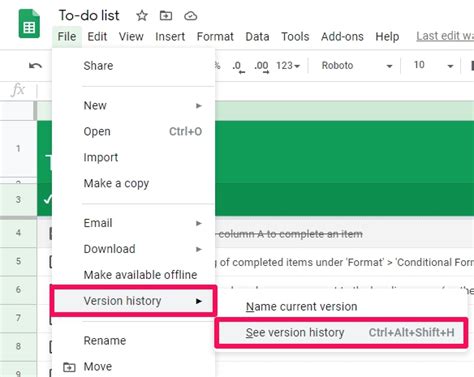The width and height of the screenshot is (474, 377).
Task: Open the 123 number format dropdown
Action: (288, 66)
